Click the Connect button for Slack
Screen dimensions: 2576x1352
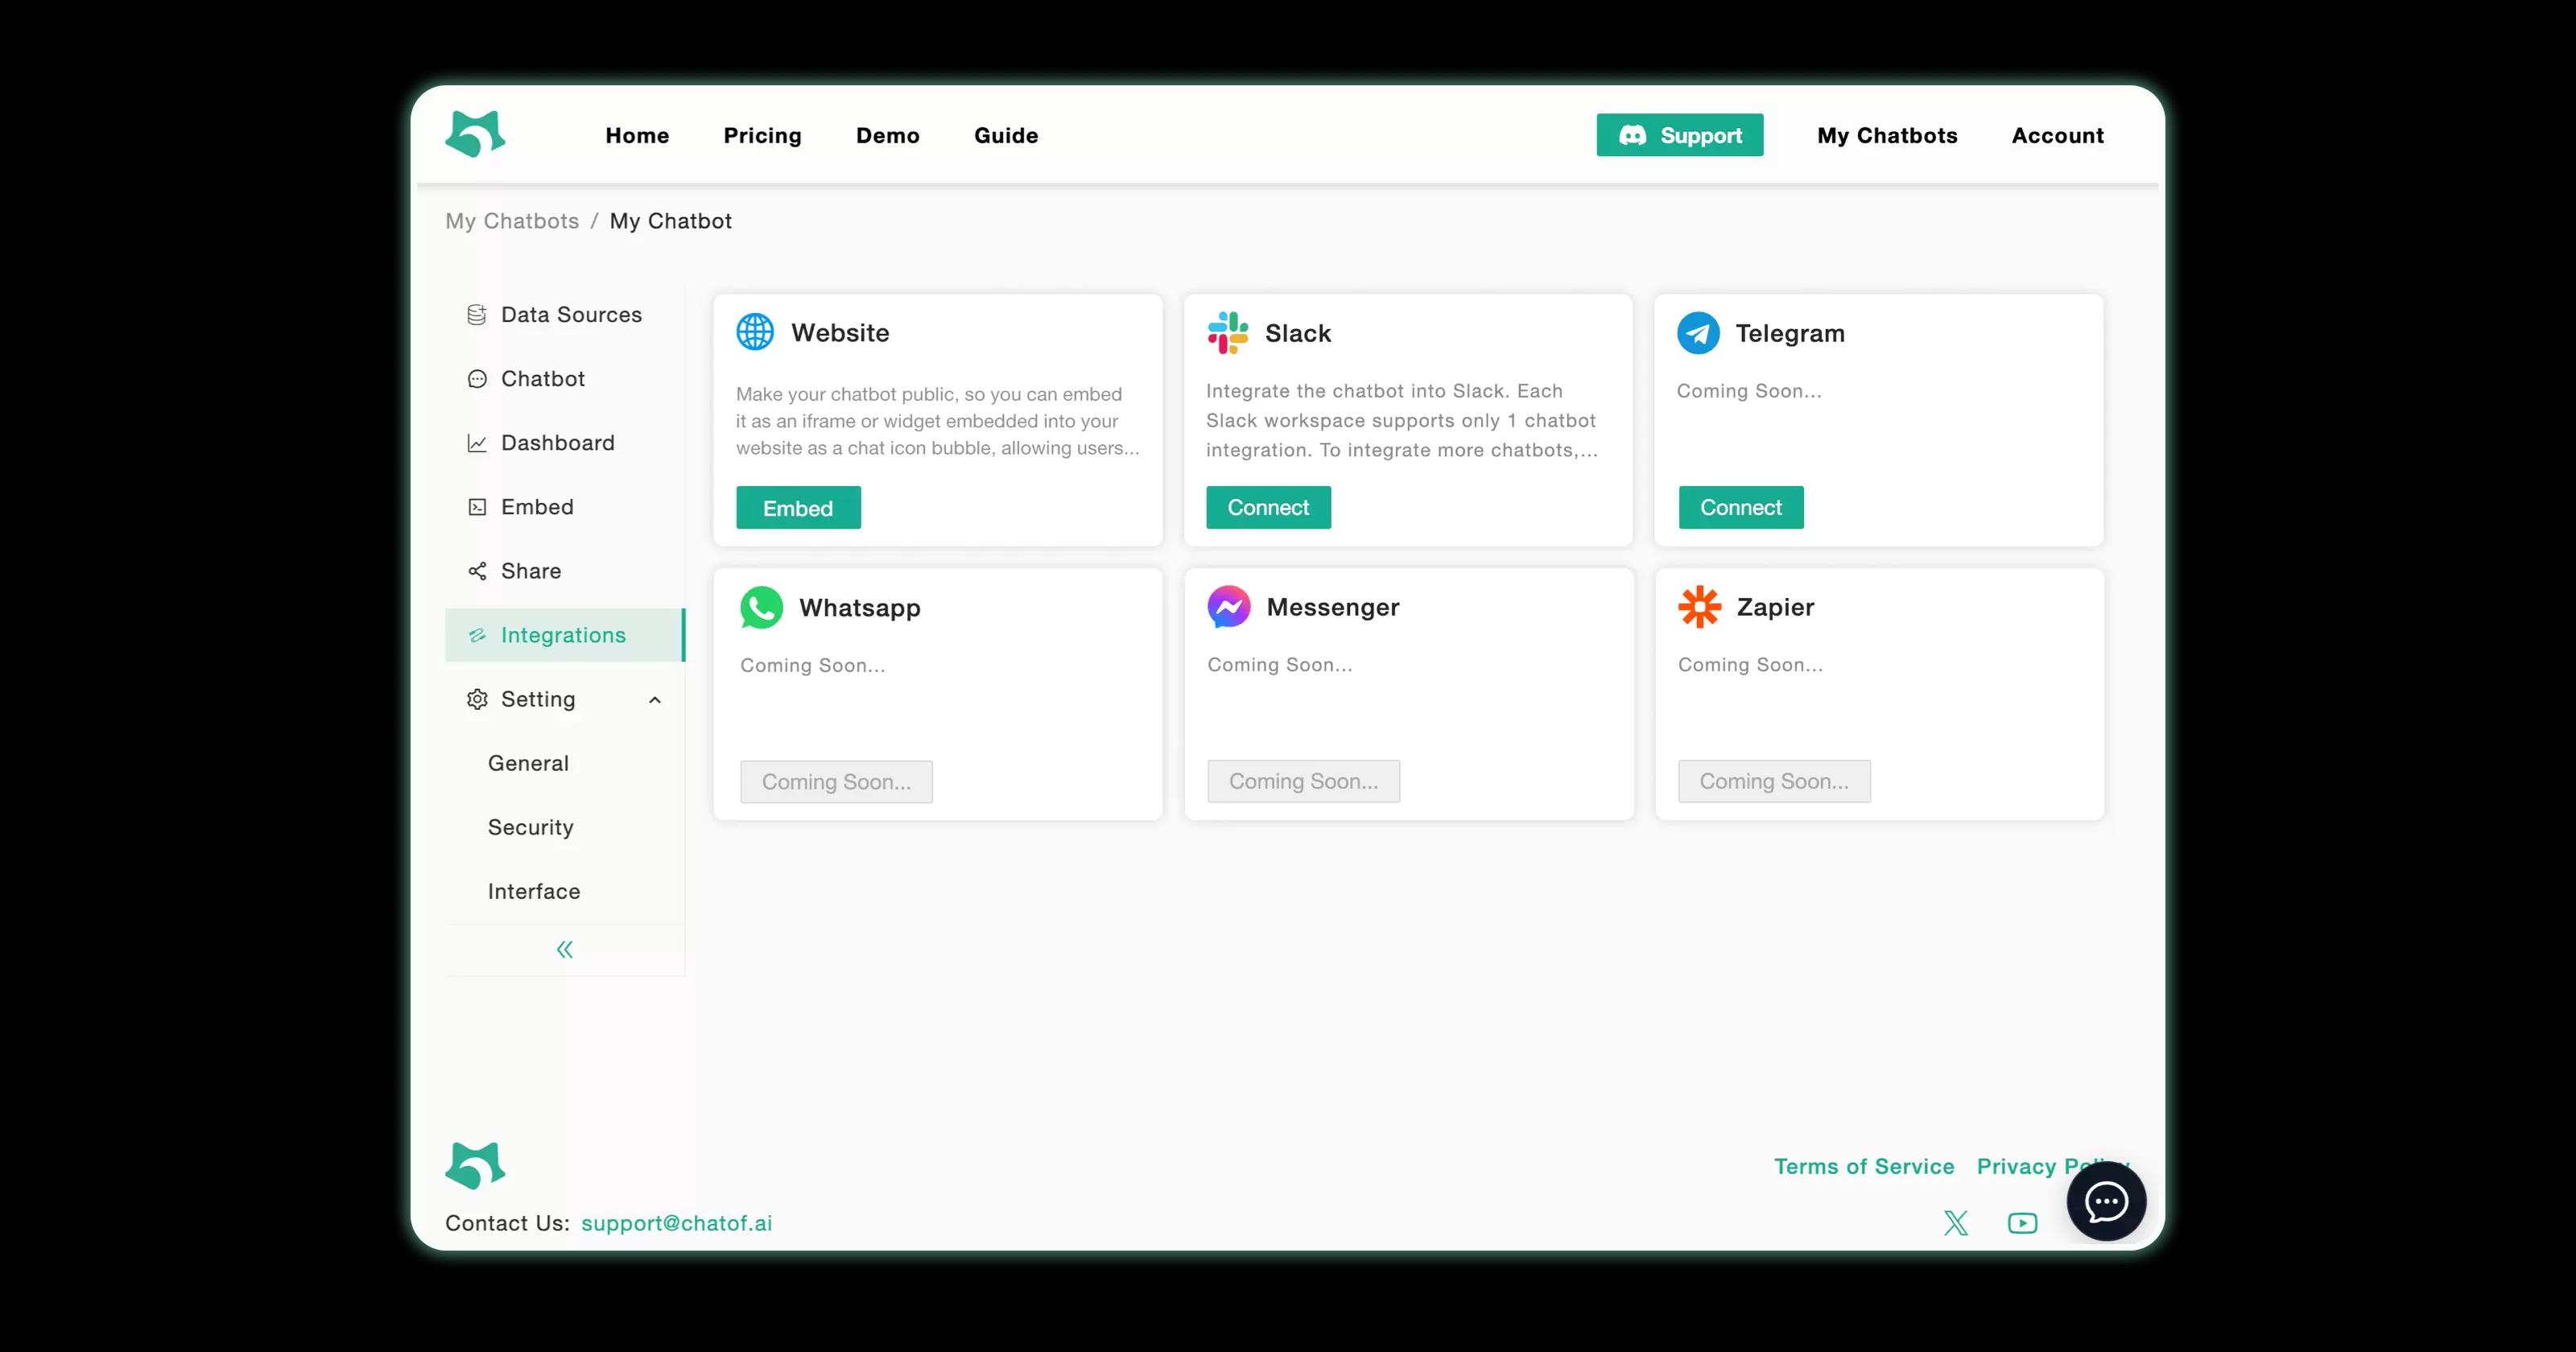(1269, 505)
